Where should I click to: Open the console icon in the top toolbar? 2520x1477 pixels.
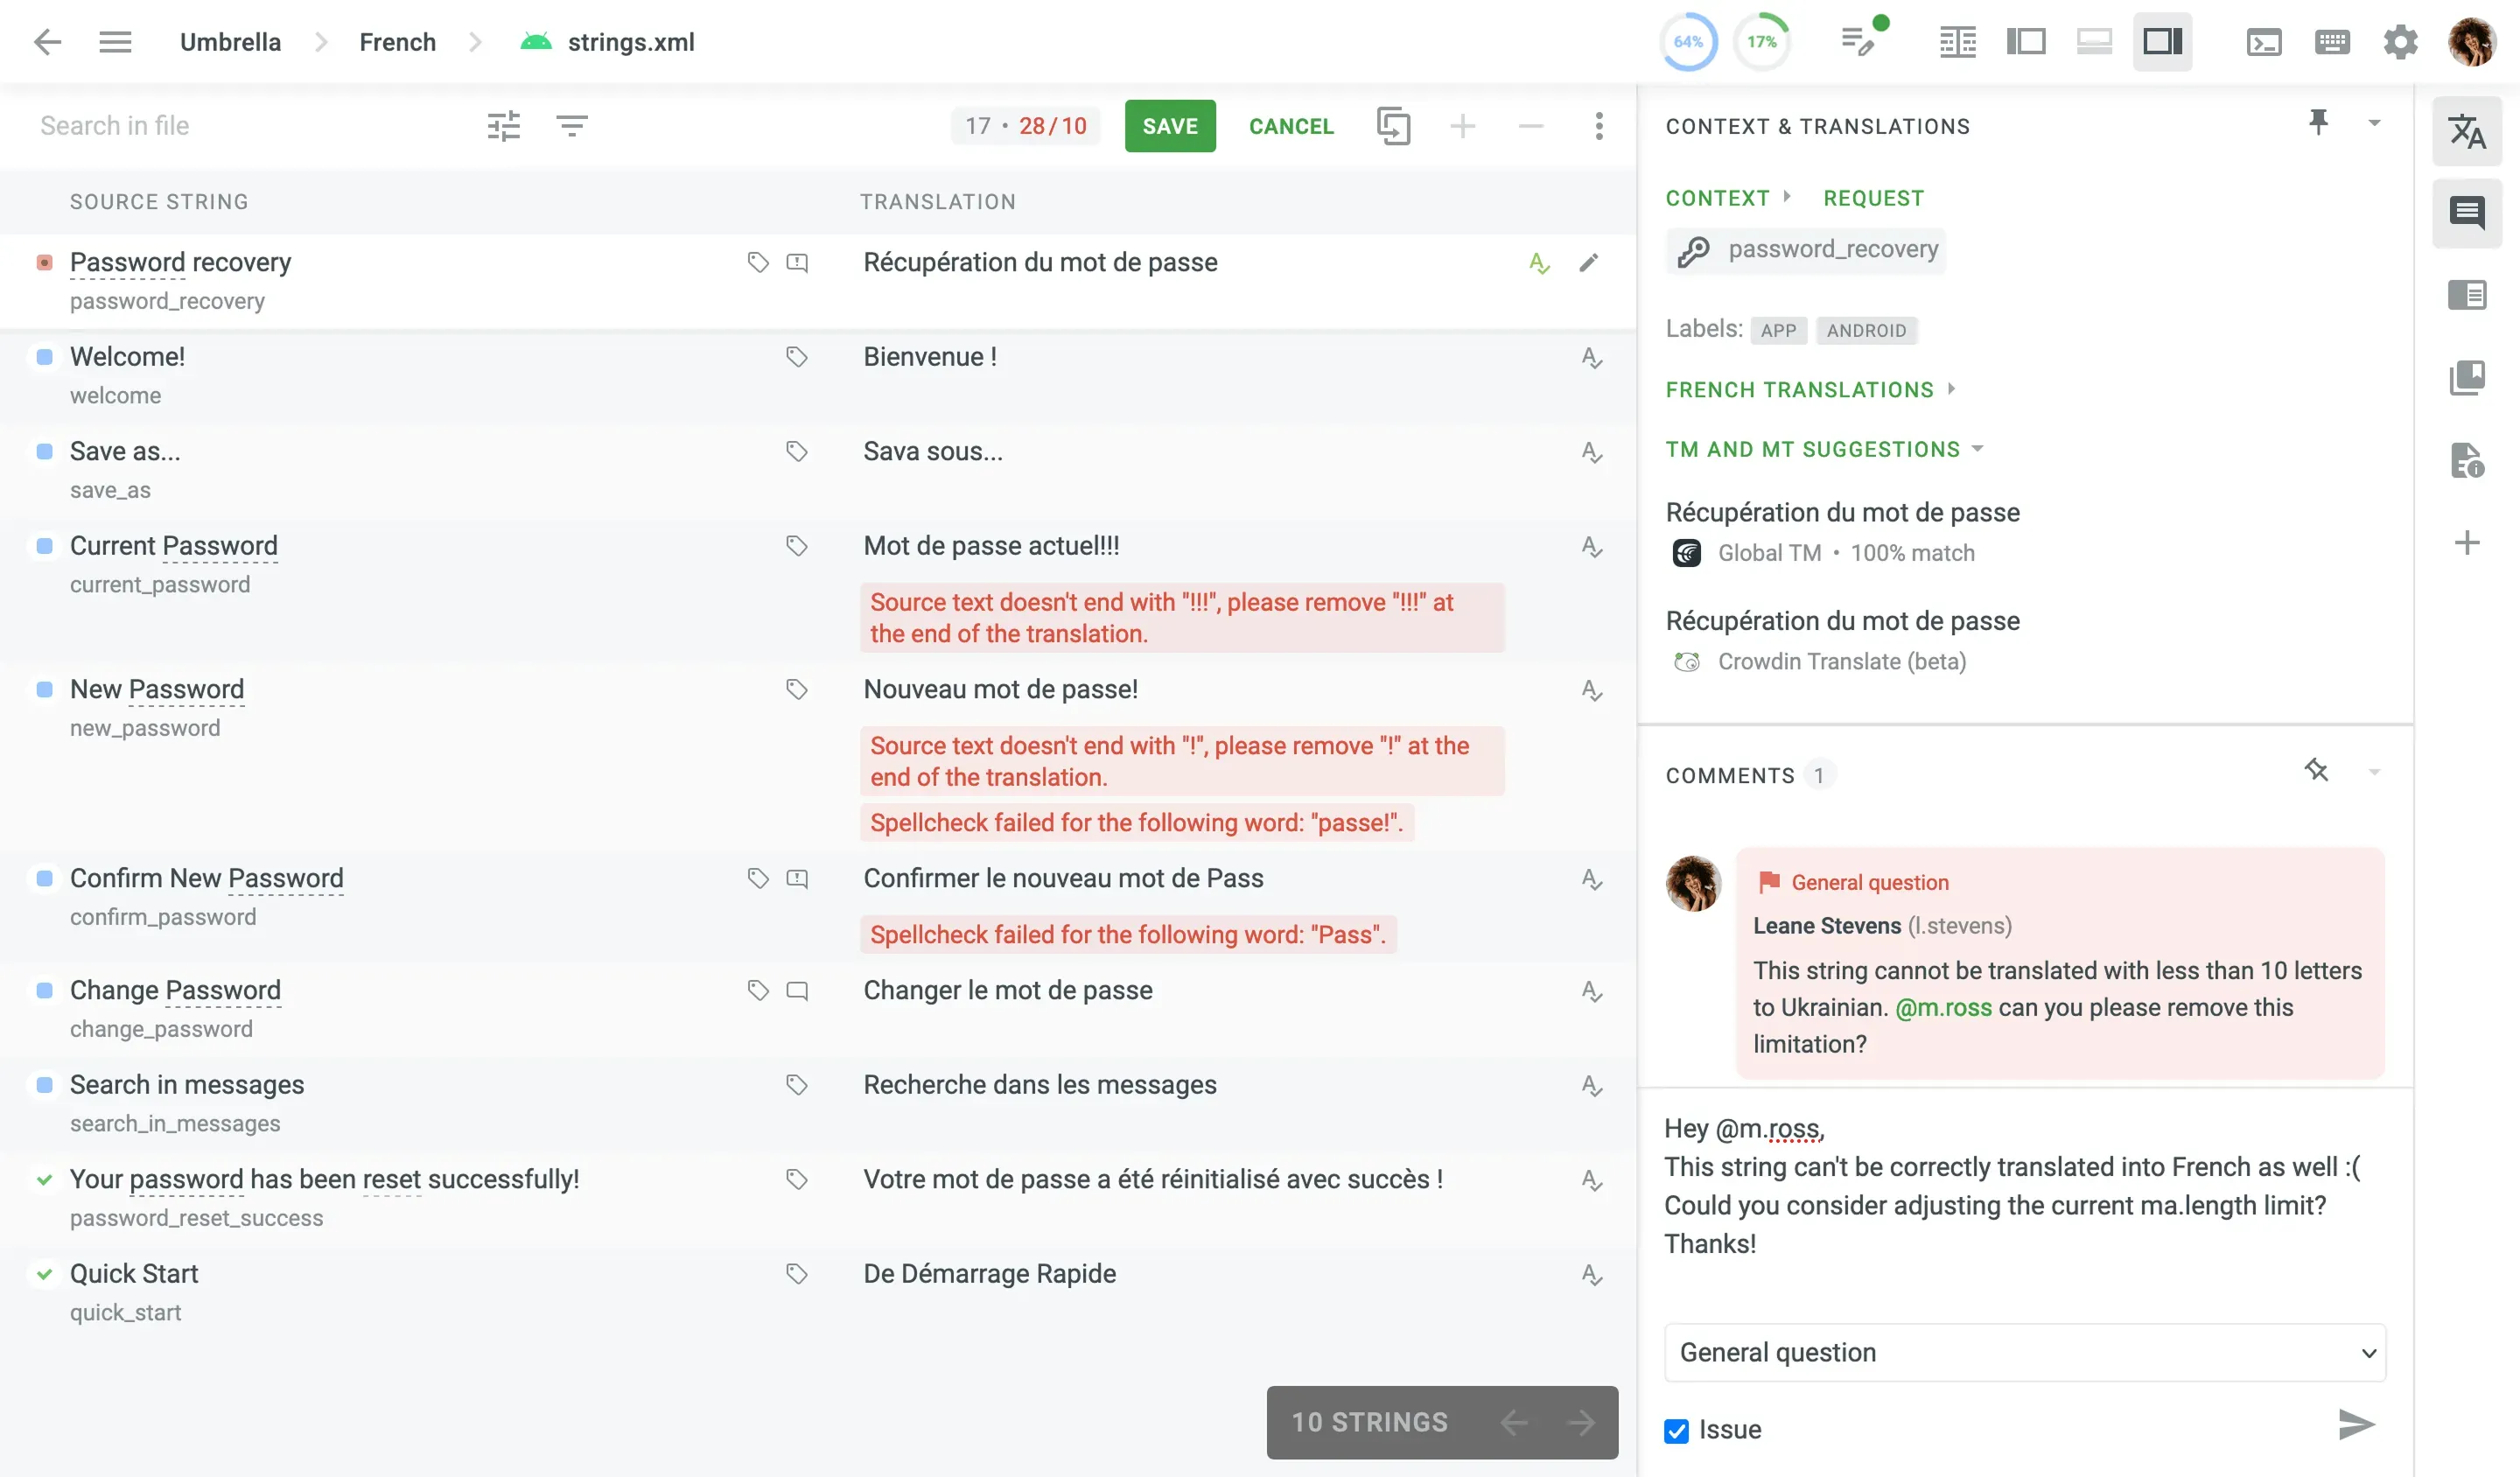point(2264,41)
